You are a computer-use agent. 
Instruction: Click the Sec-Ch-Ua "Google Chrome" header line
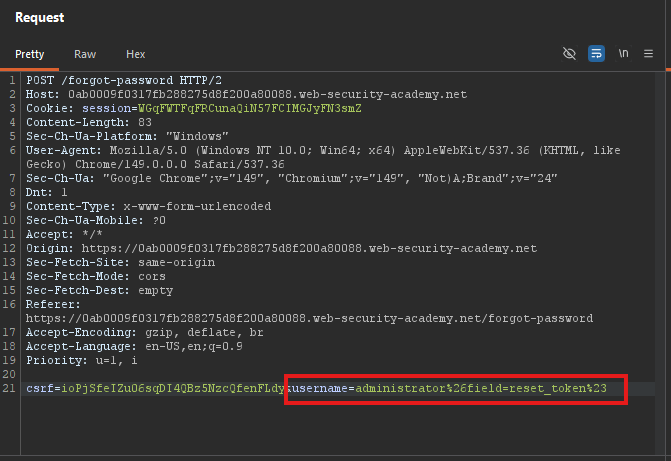click(292, 178)
